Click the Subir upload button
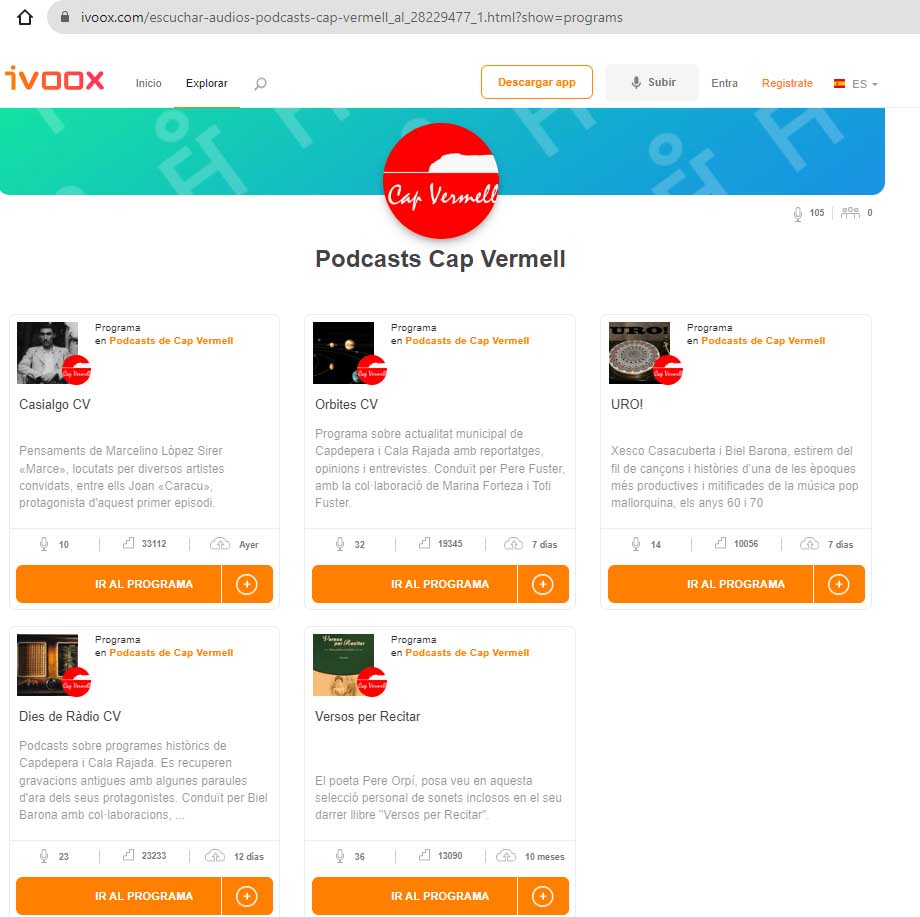 [652, 82]
